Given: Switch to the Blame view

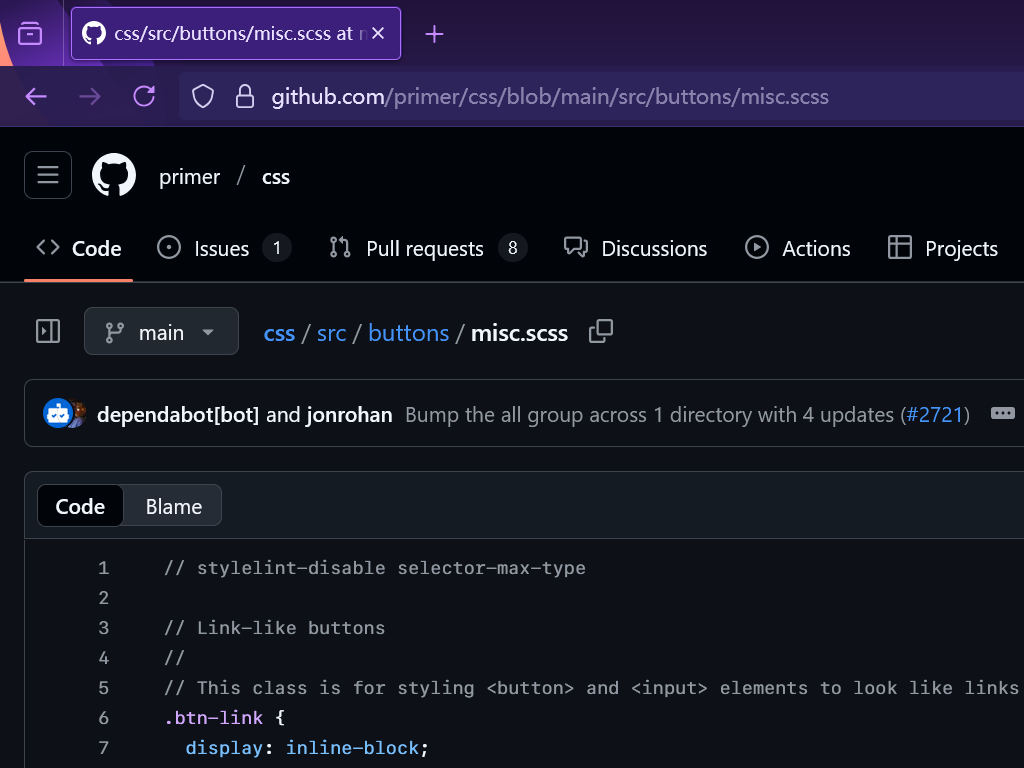Looking at the screenshot, I should pyautogui.click(x=173, y=506).
